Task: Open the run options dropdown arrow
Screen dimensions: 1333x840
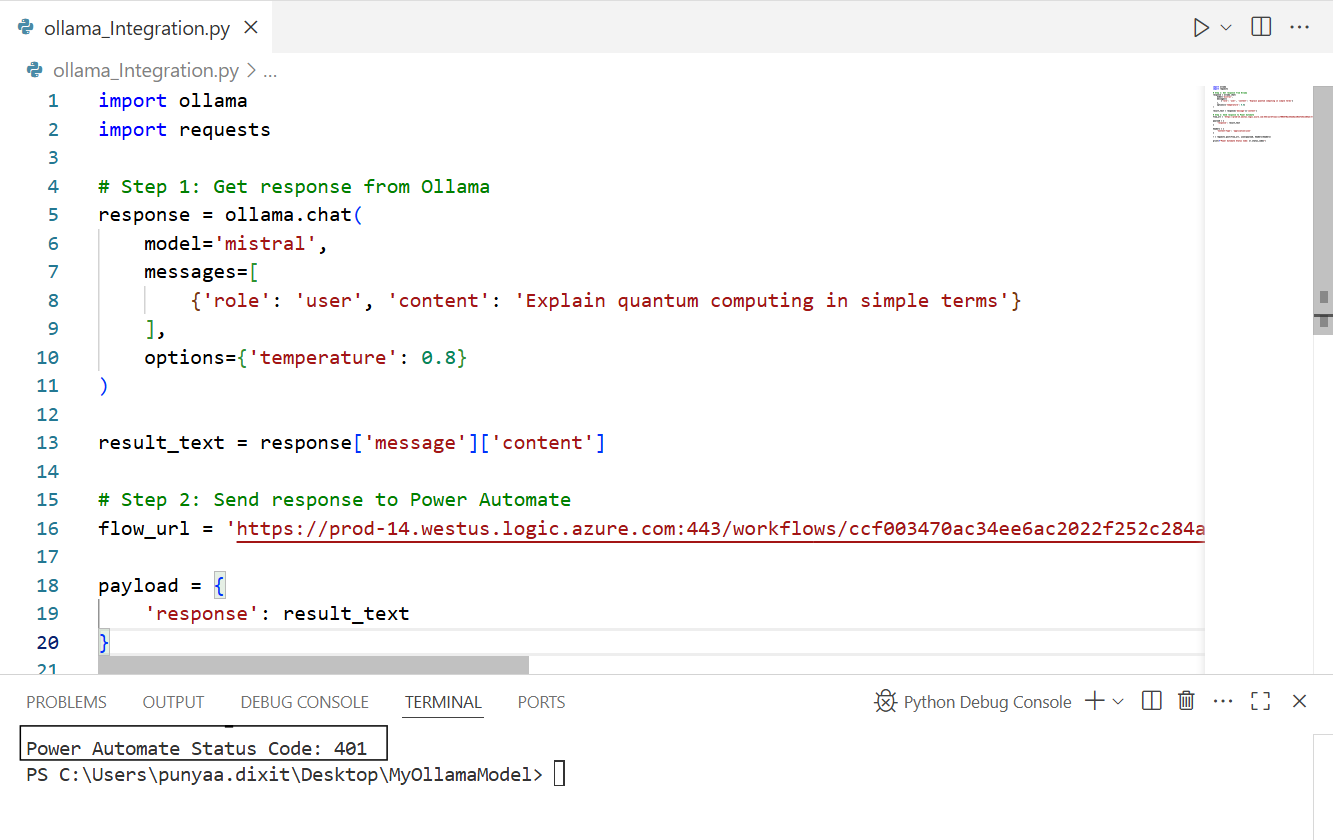Action: (x=1226, y=28)
